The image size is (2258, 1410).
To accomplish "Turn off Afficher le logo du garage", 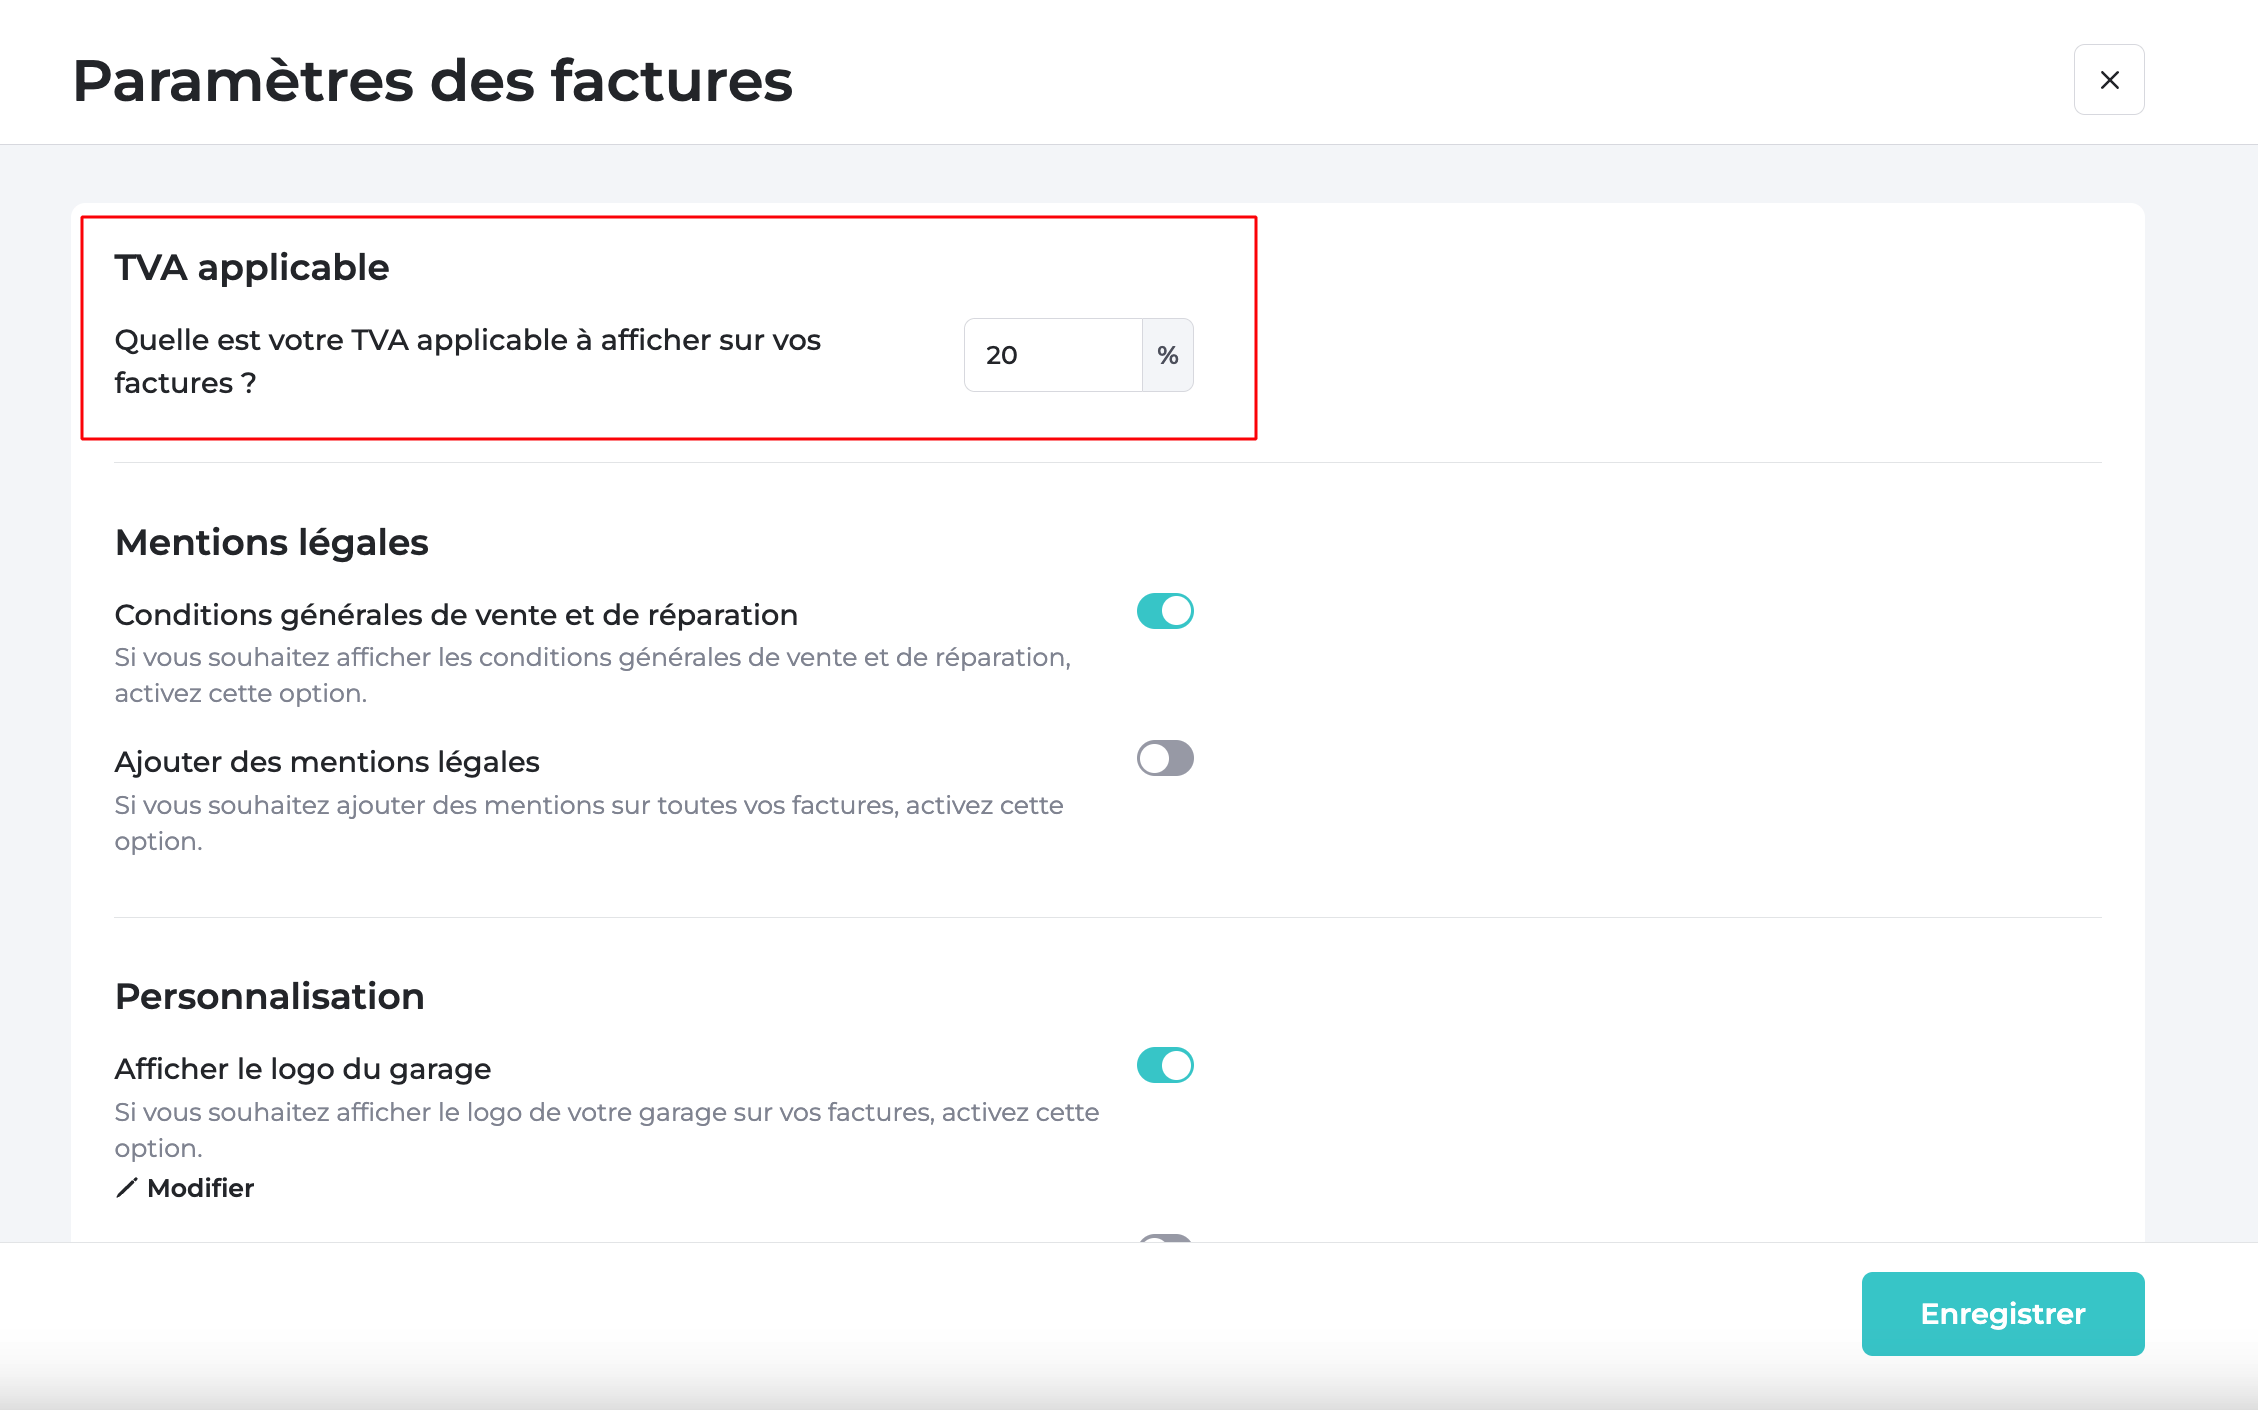I will (x=1165, y=1065).
